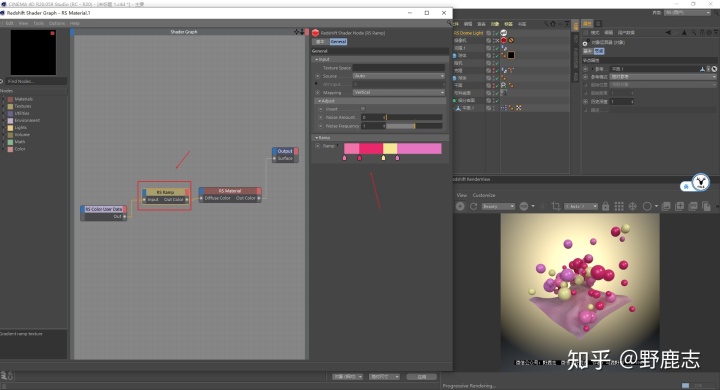Click the Redshift Shader Node red cube icon
The width and height of the screenshot is (720, 390).
[x=315, y=33]
